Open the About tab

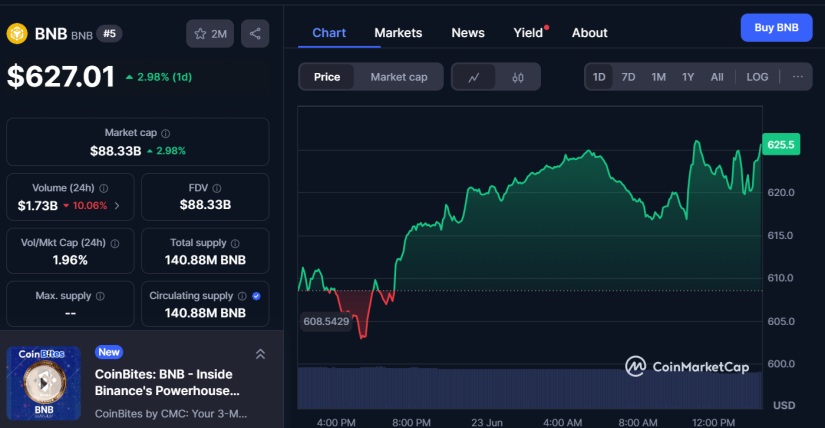click(x=590, y=33)
